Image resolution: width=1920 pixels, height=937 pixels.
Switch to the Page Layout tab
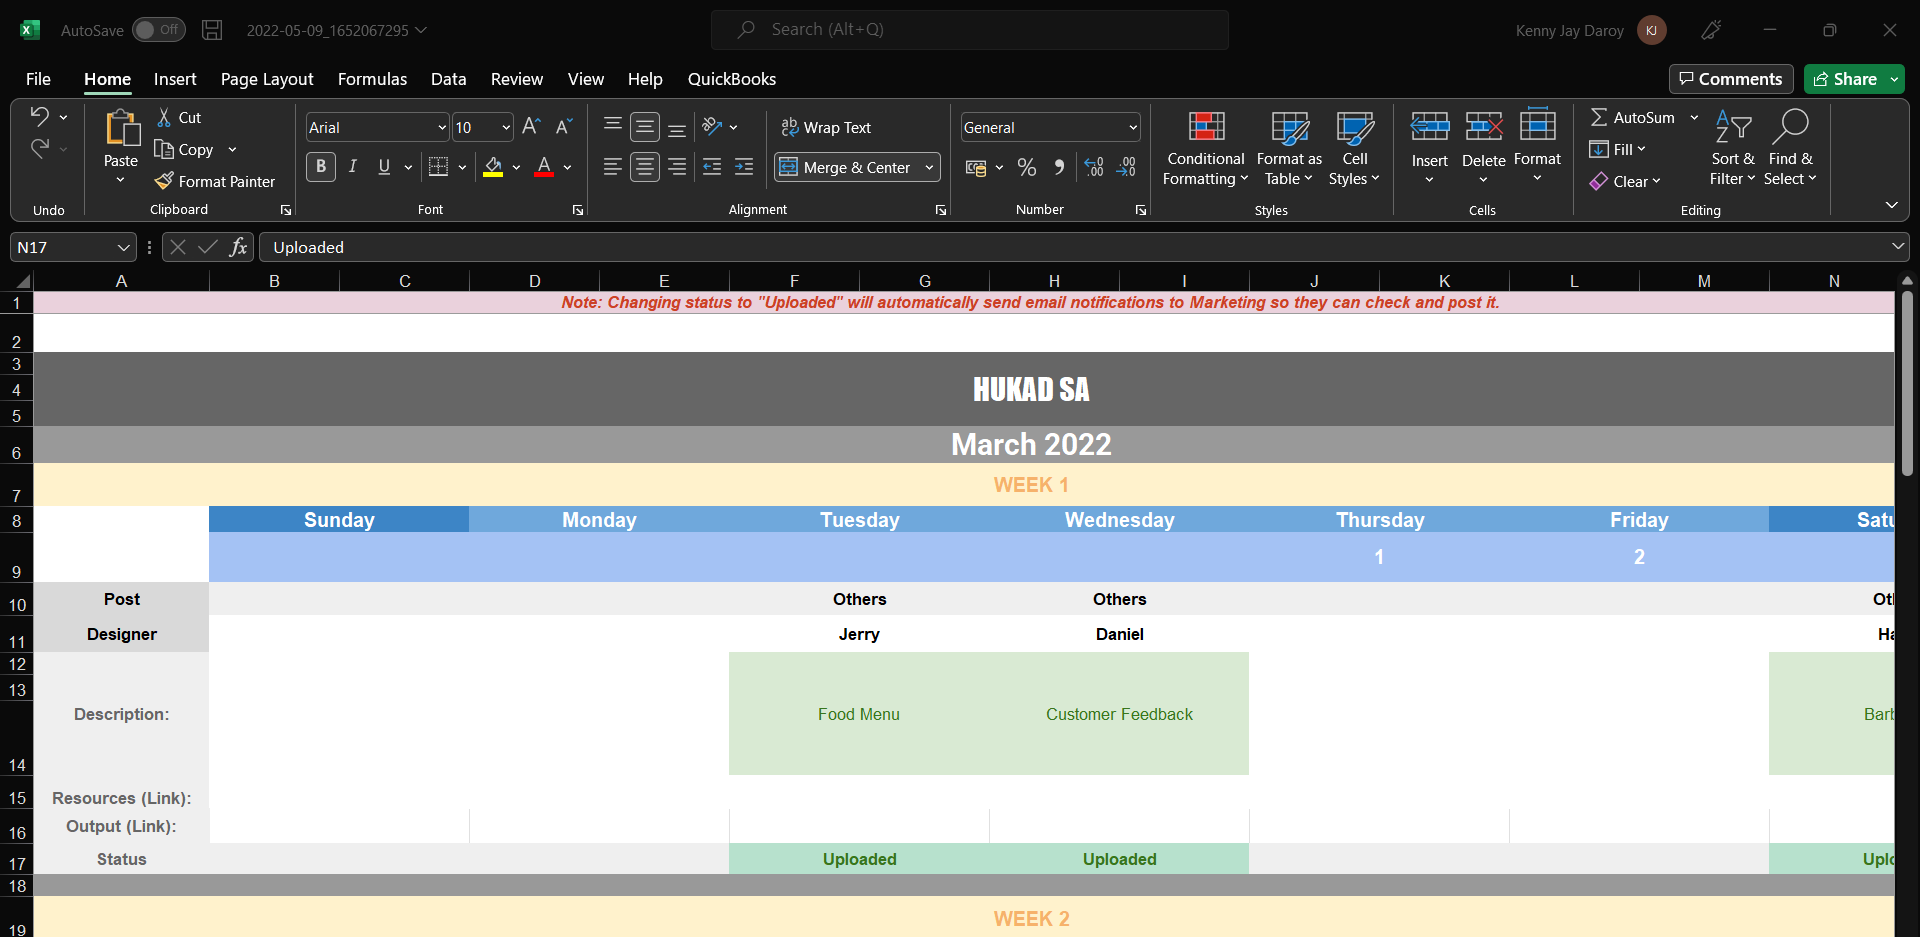[x=267, y=79]
